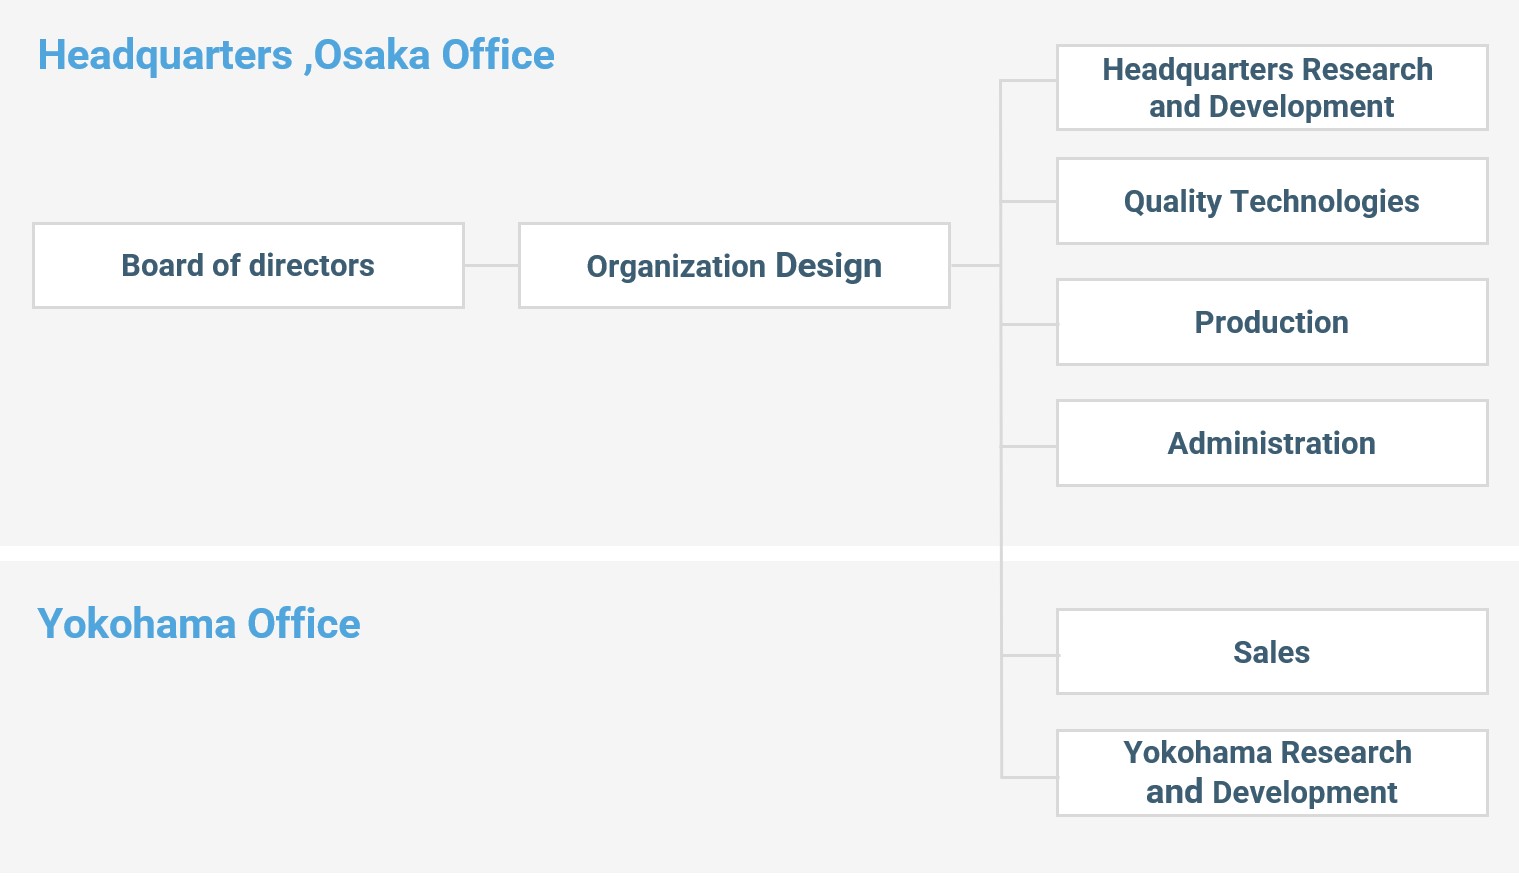Select the Production department box
Viewport: 1519px width, 877px height.
[x=1271, y=322]
